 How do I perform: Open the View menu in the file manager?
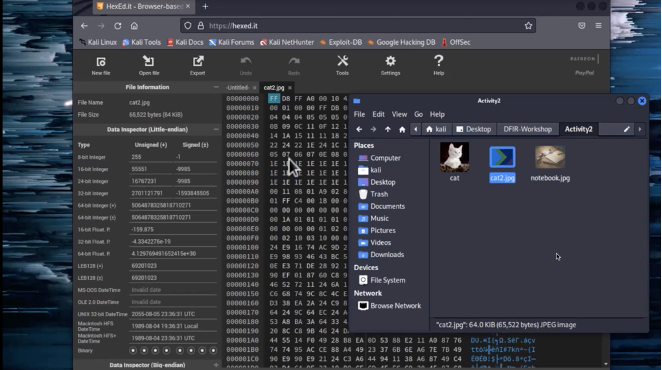click(x=399, y=114)
